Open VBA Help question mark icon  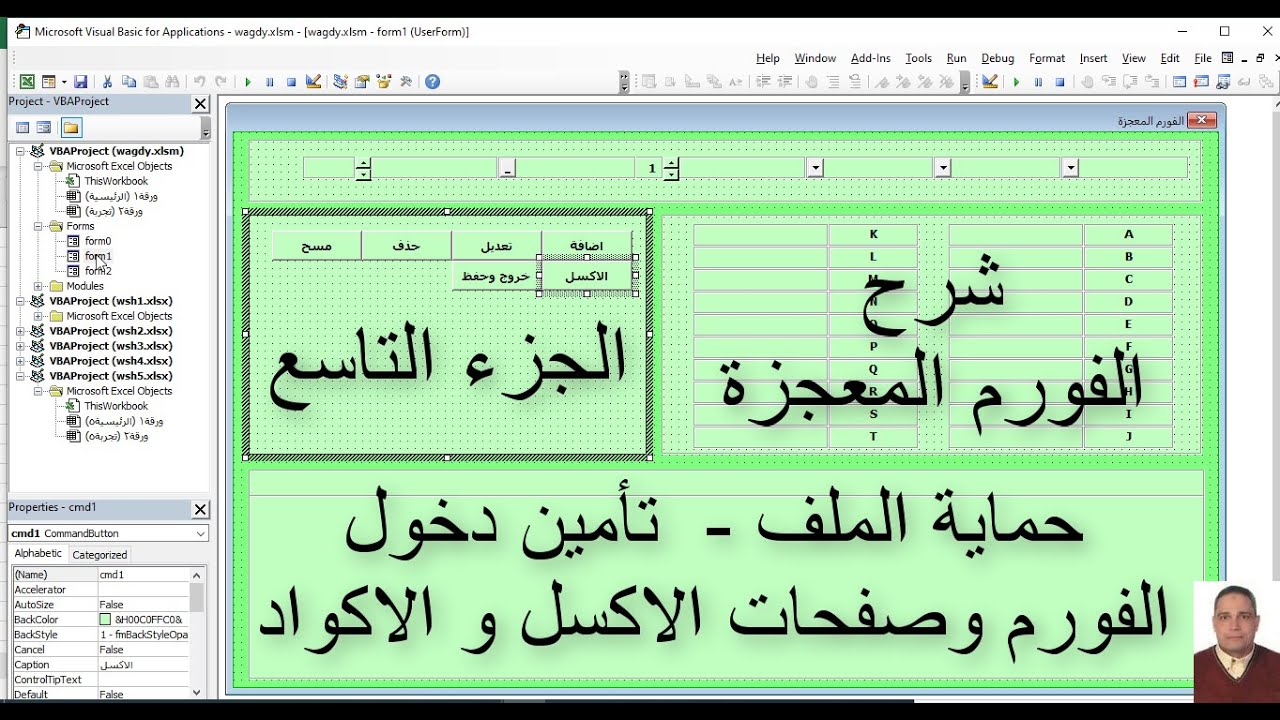[x=433, y=82]
